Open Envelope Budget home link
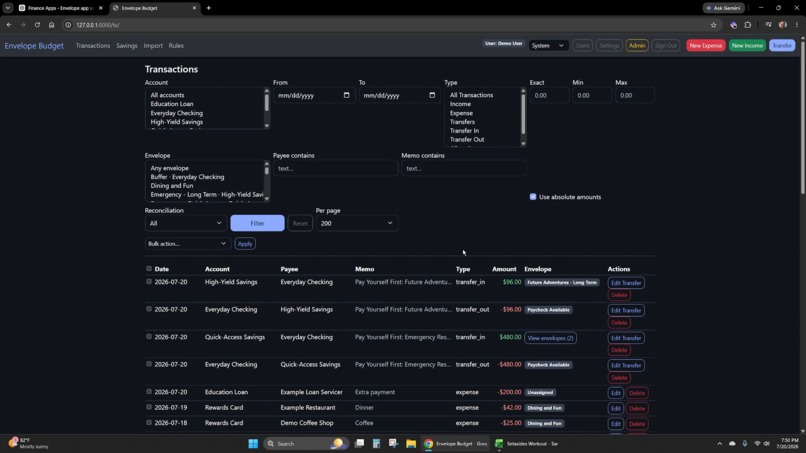The height and width of the screenshot is (453, 806). click(x=34, y=46)
